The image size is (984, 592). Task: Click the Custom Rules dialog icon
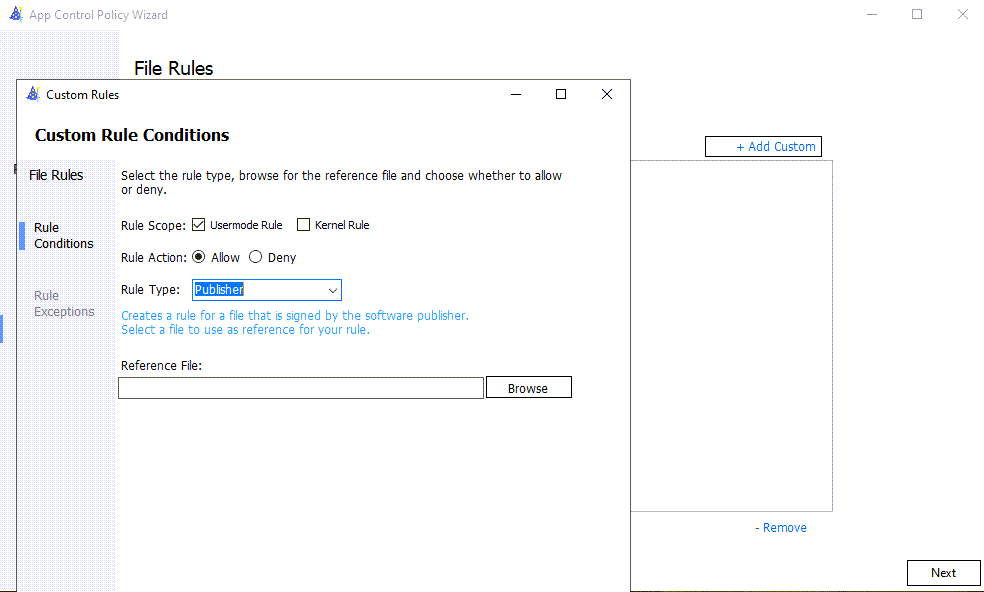[34, 94]
